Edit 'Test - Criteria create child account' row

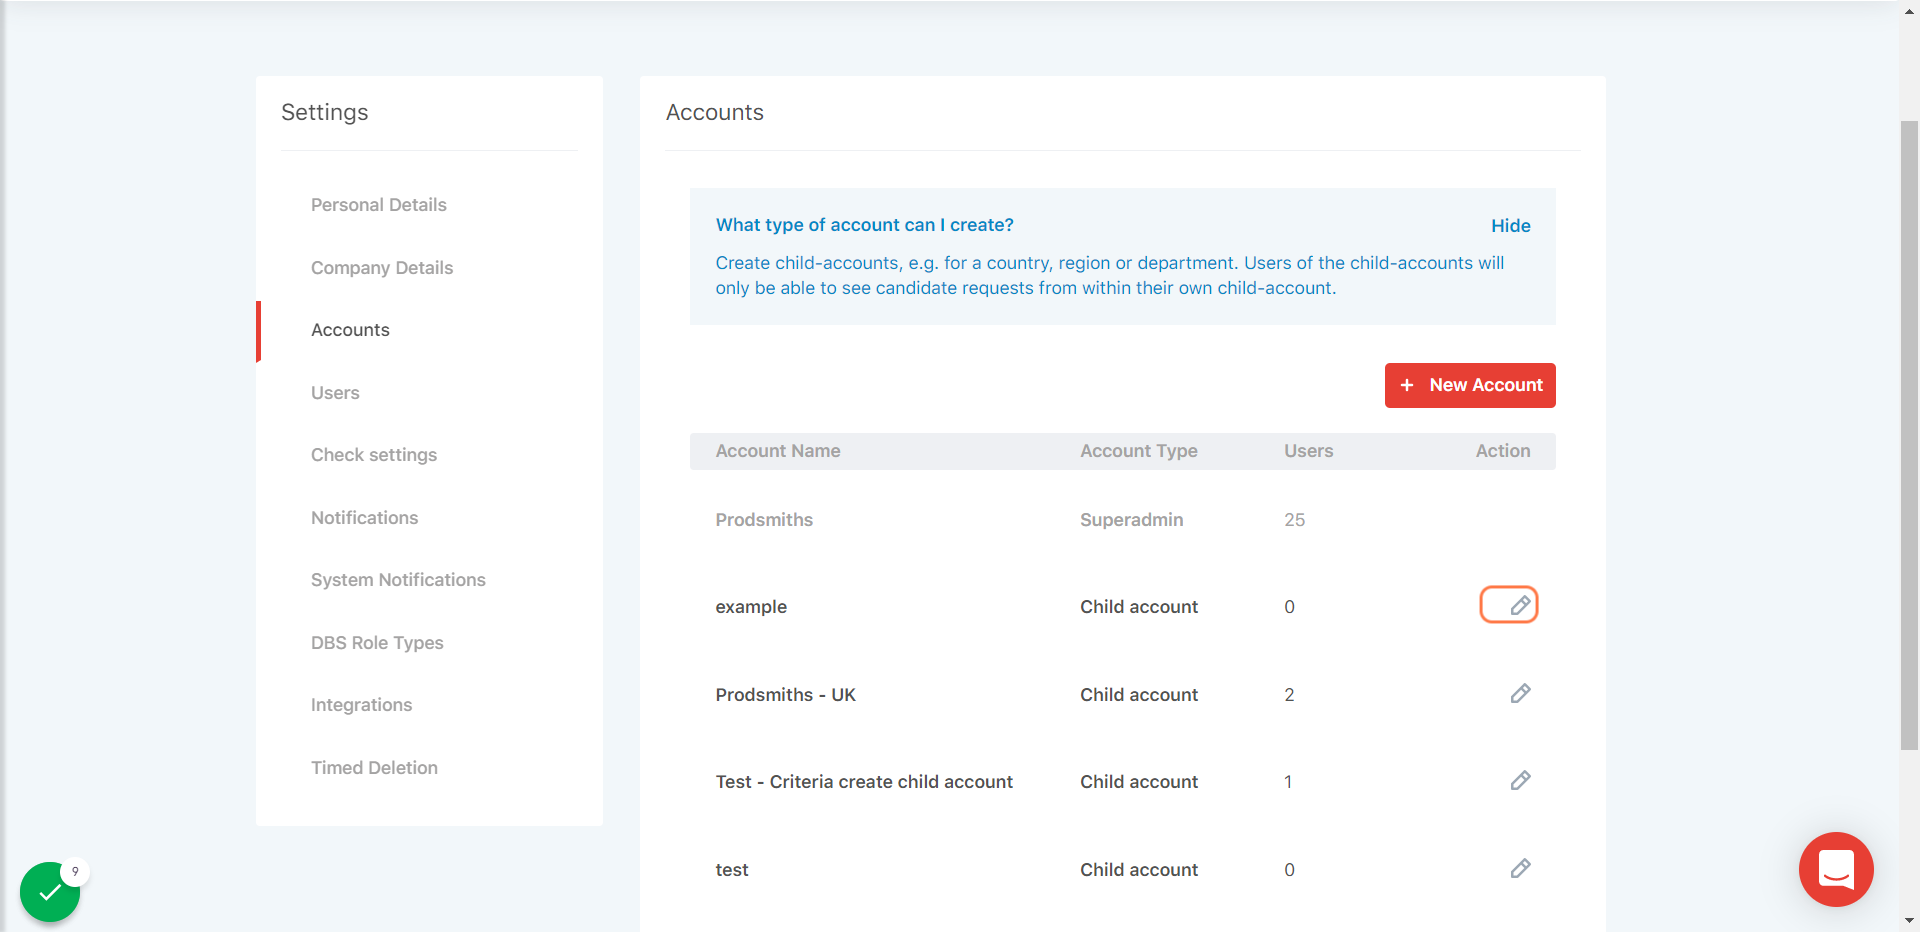click(x=1520, y=780)
